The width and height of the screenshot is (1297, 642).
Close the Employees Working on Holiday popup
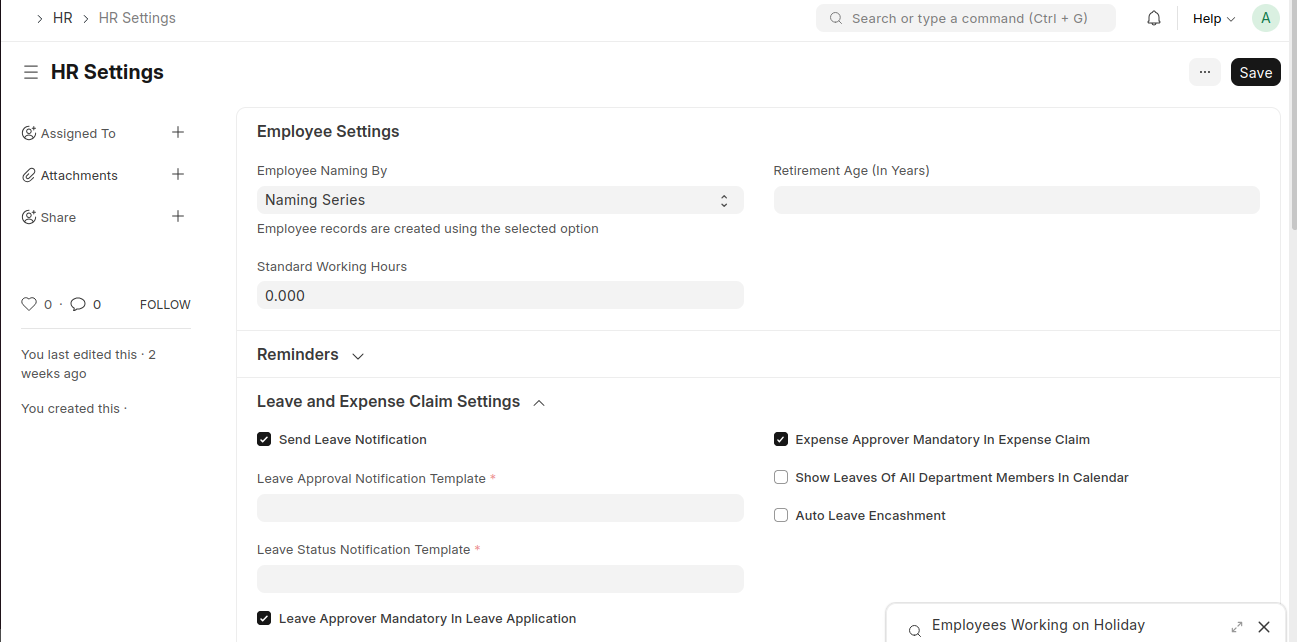1264,627
